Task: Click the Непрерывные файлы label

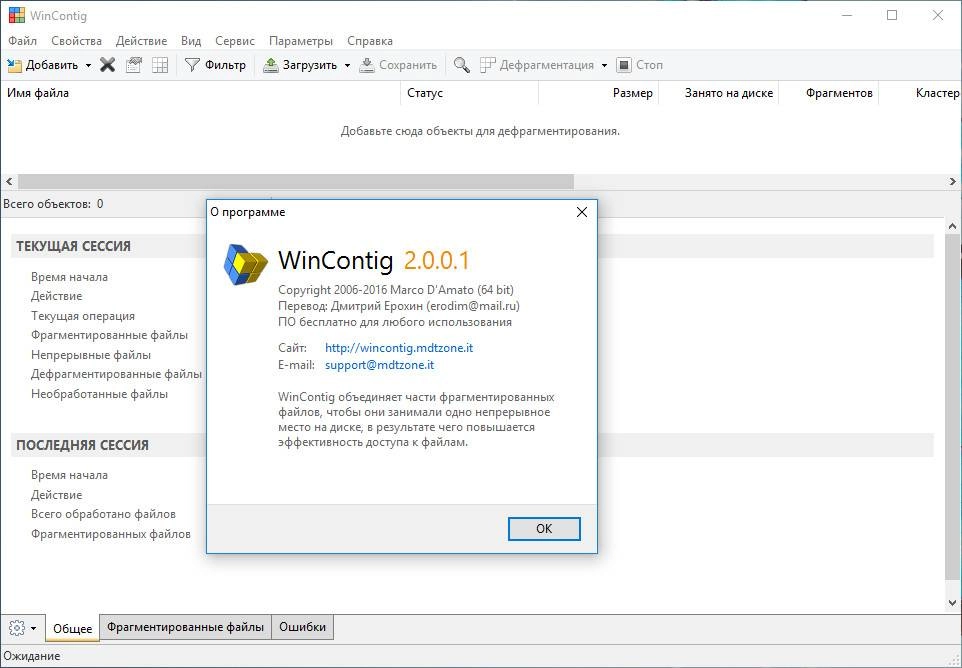Action: (91, 355)
